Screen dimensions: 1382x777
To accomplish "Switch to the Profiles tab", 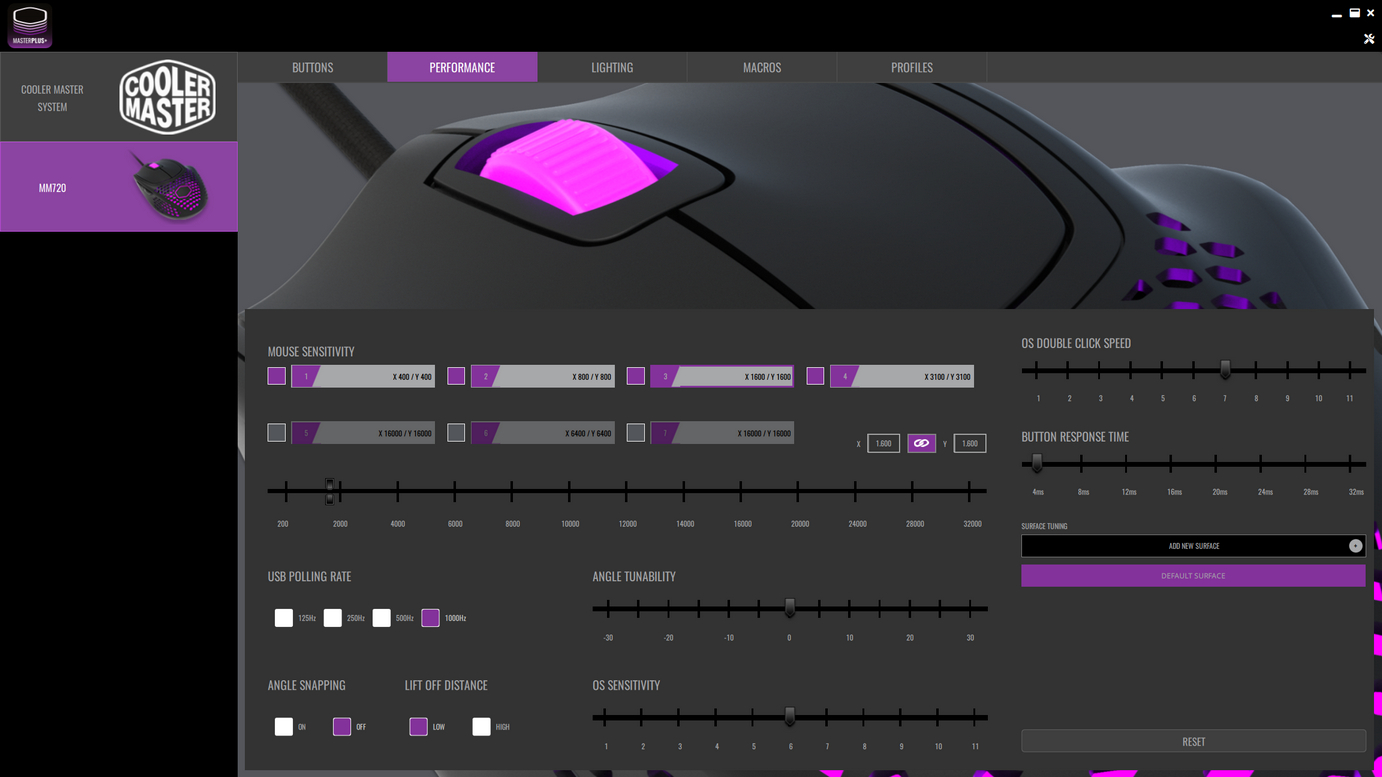I will 912,67.
